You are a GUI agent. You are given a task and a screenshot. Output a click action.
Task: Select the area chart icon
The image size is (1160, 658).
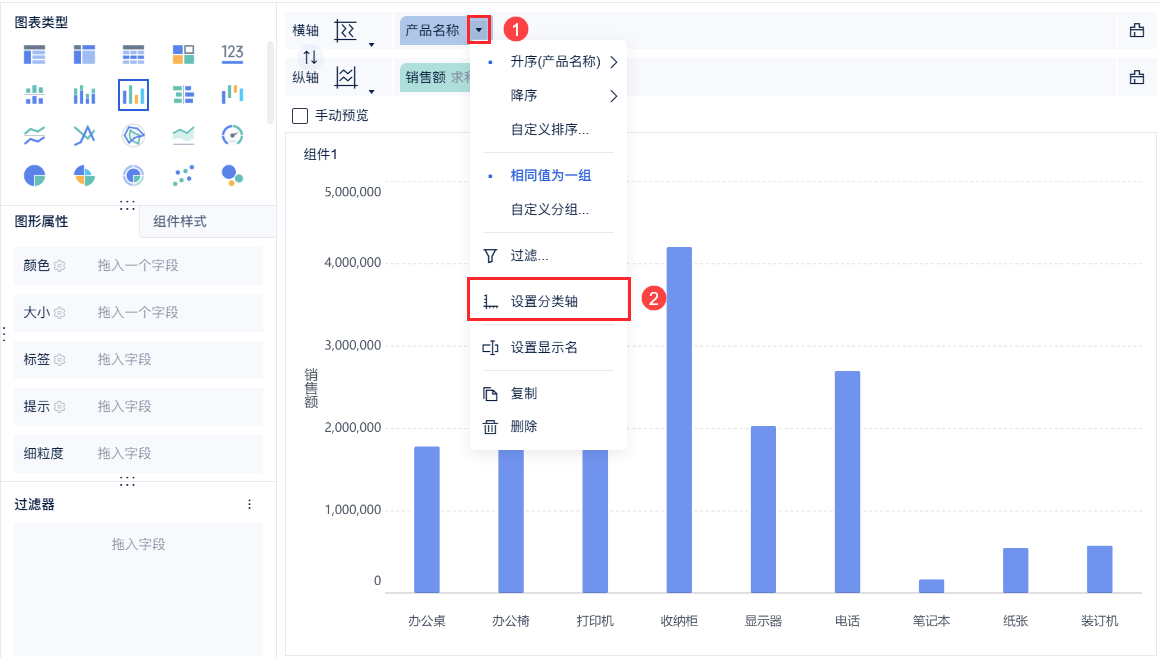click(x=183, y=135)
